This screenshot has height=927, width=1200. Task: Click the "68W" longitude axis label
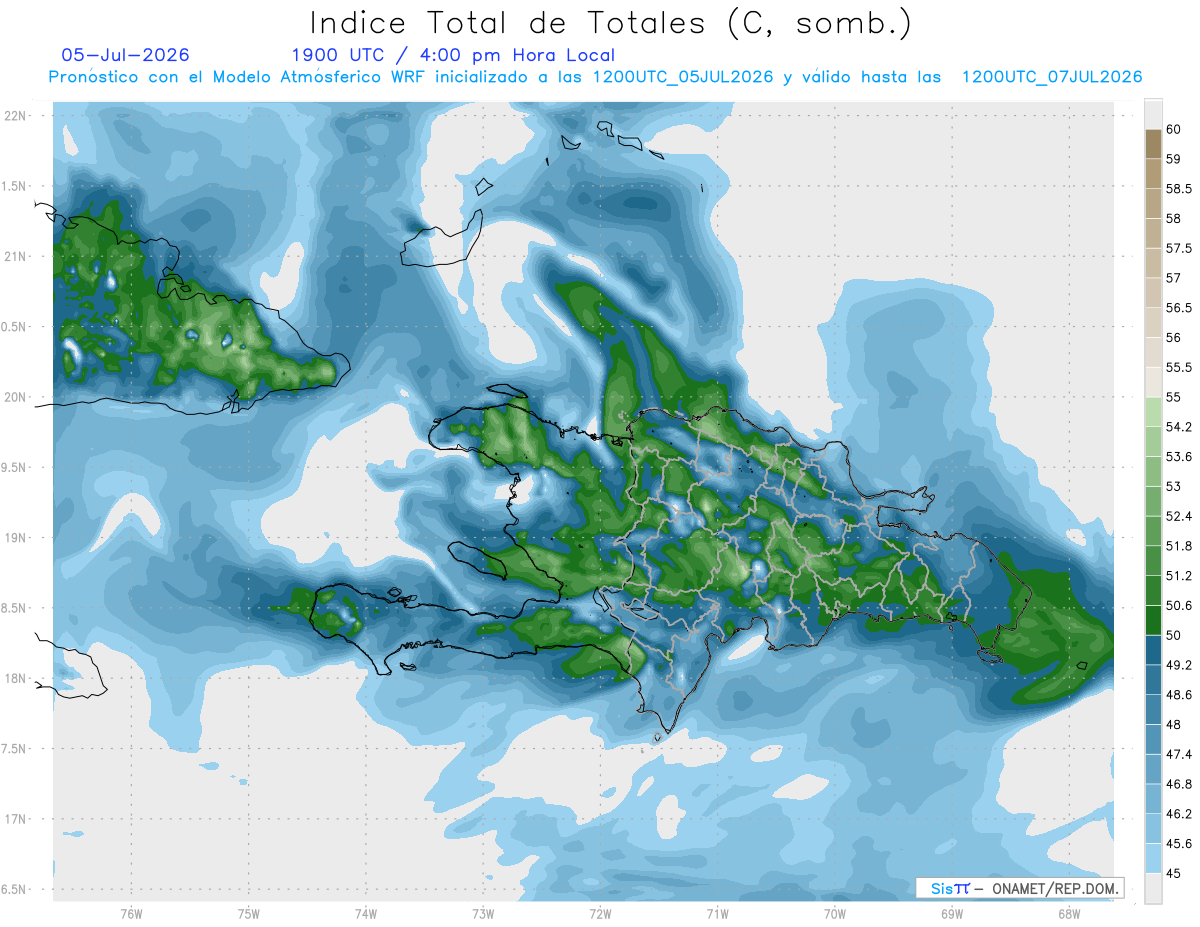point(1069,914)
